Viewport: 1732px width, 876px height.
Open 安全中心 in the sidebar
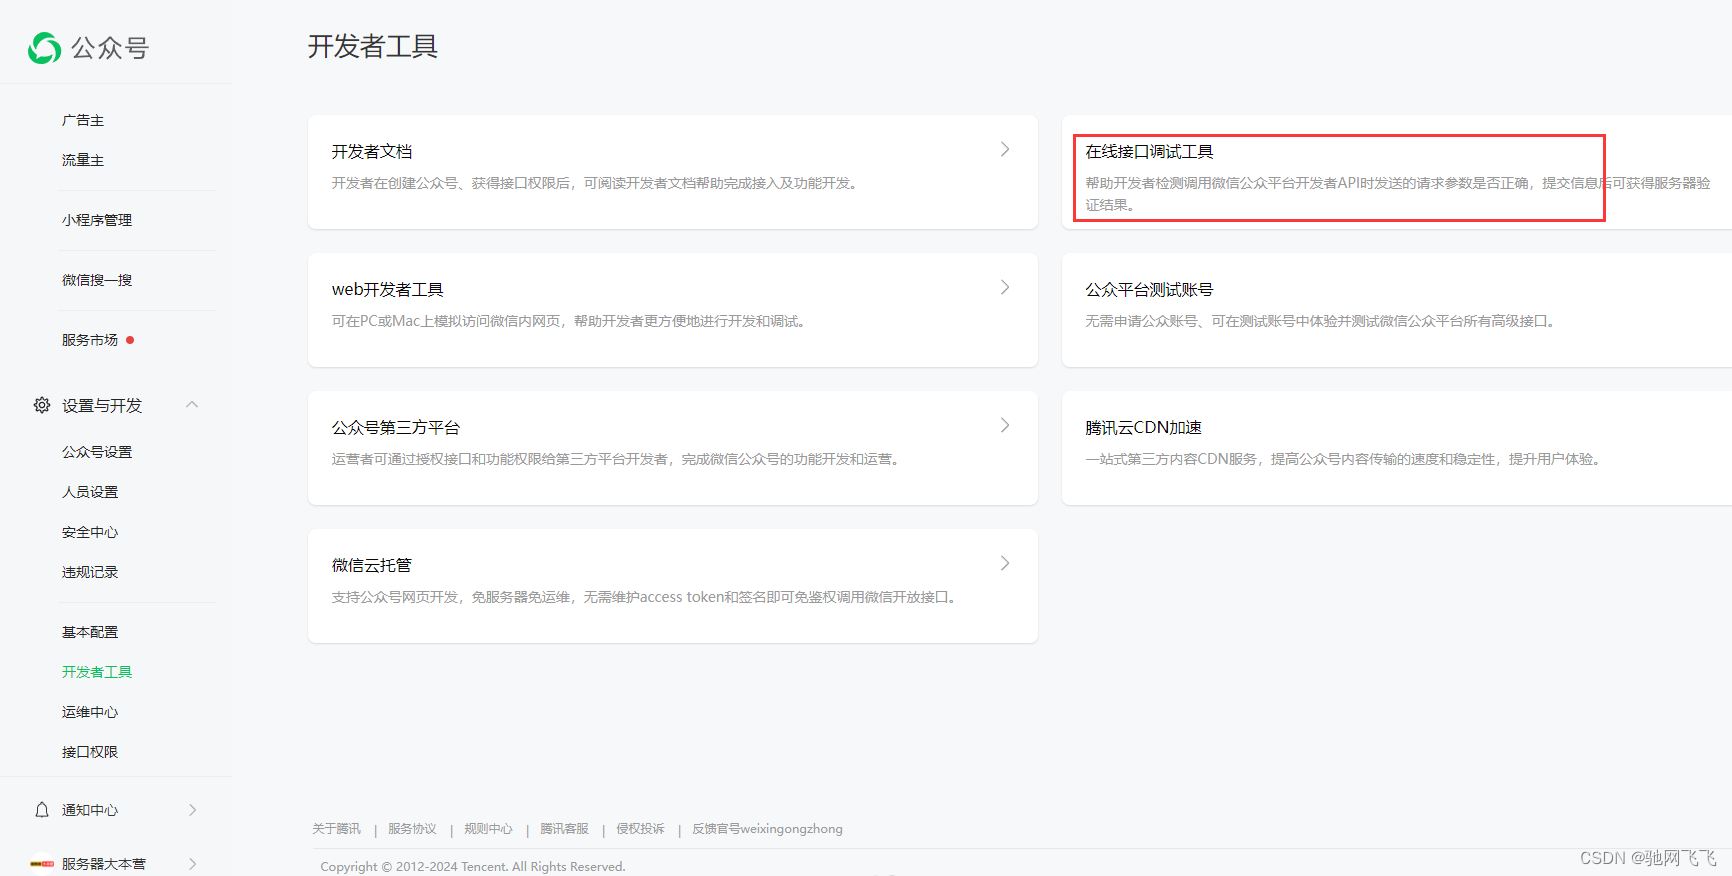pos(90,532)
